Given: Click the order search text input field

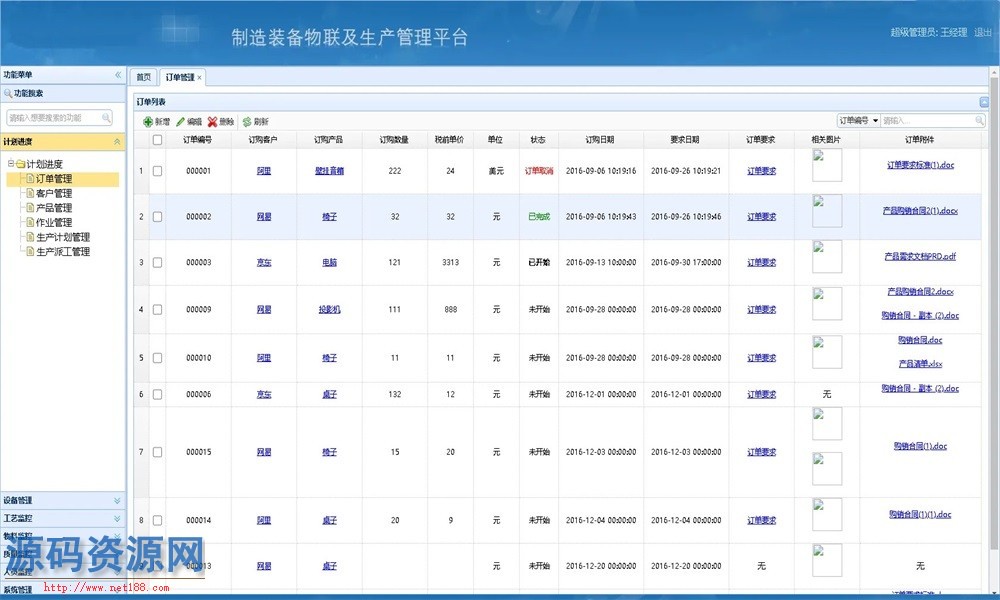Looking at the screenshot, I should point(925,121).
